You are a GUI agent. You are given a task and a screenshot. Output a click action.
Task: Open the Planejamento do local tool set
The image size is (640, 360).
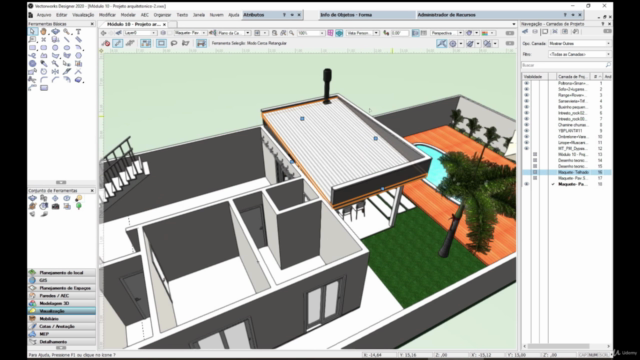62,272
